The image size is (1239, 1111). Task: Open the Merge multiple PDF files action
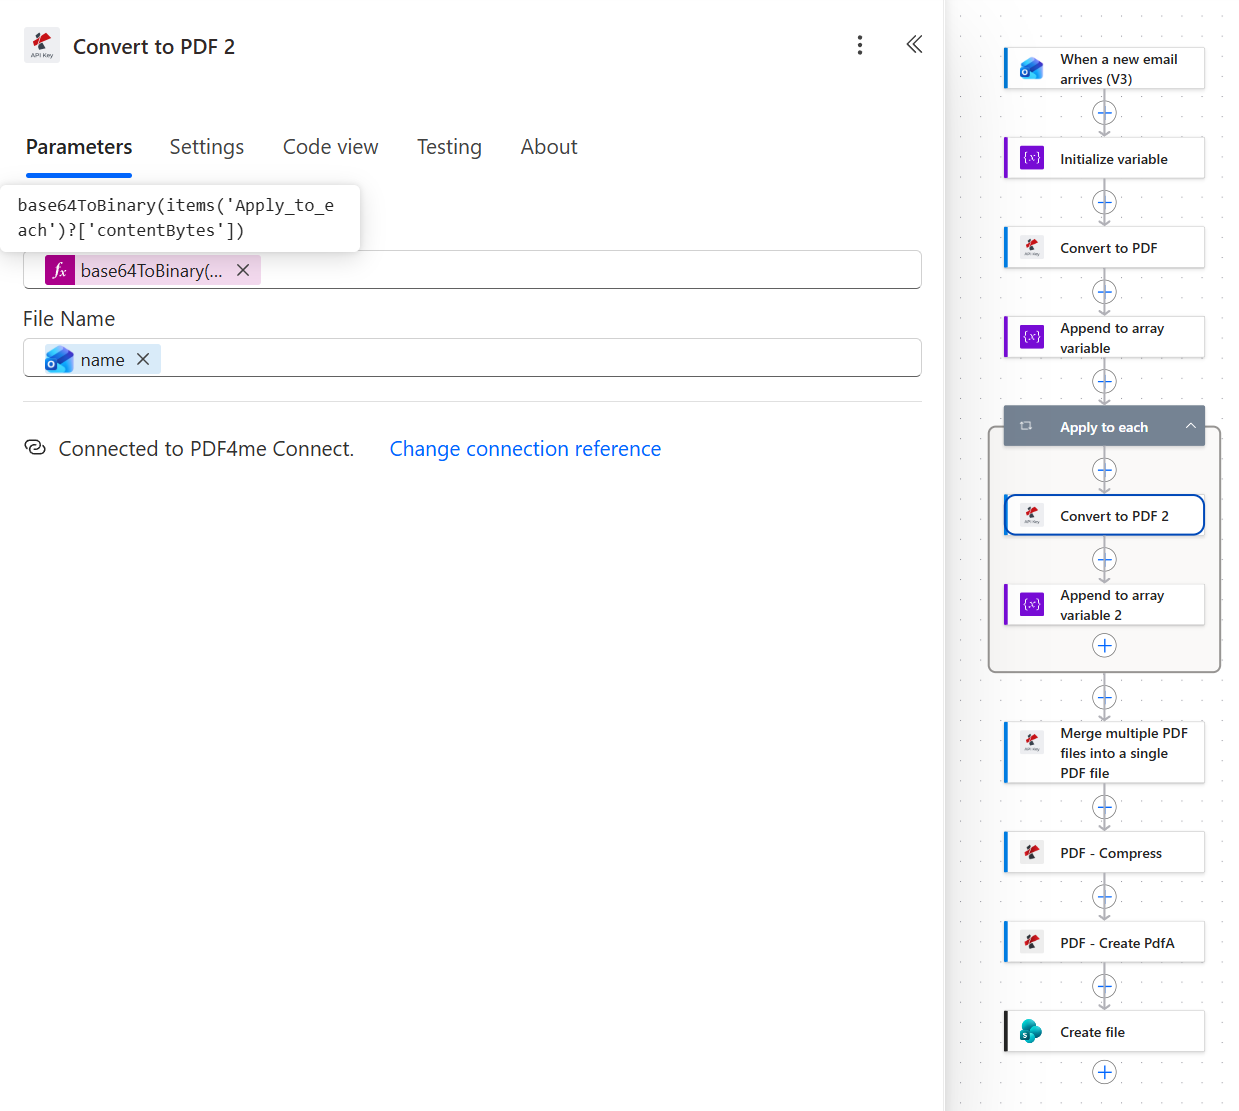coord(1104,753)
